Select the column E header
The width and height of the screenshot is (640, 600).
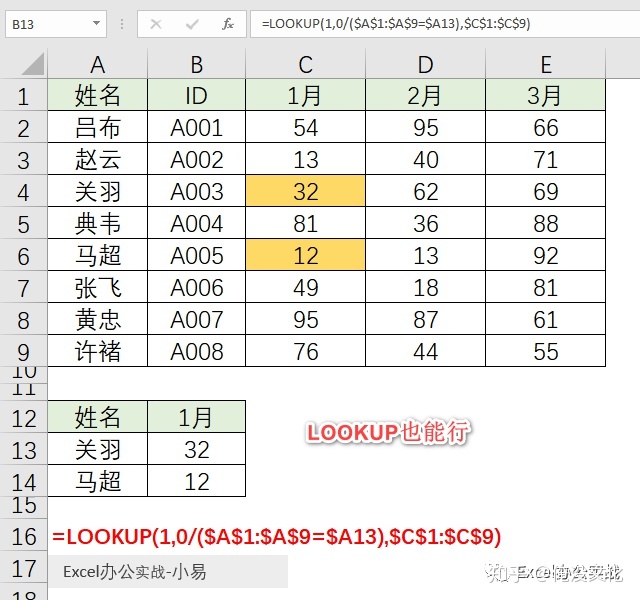pyautogui.click(x=545, y=64)
